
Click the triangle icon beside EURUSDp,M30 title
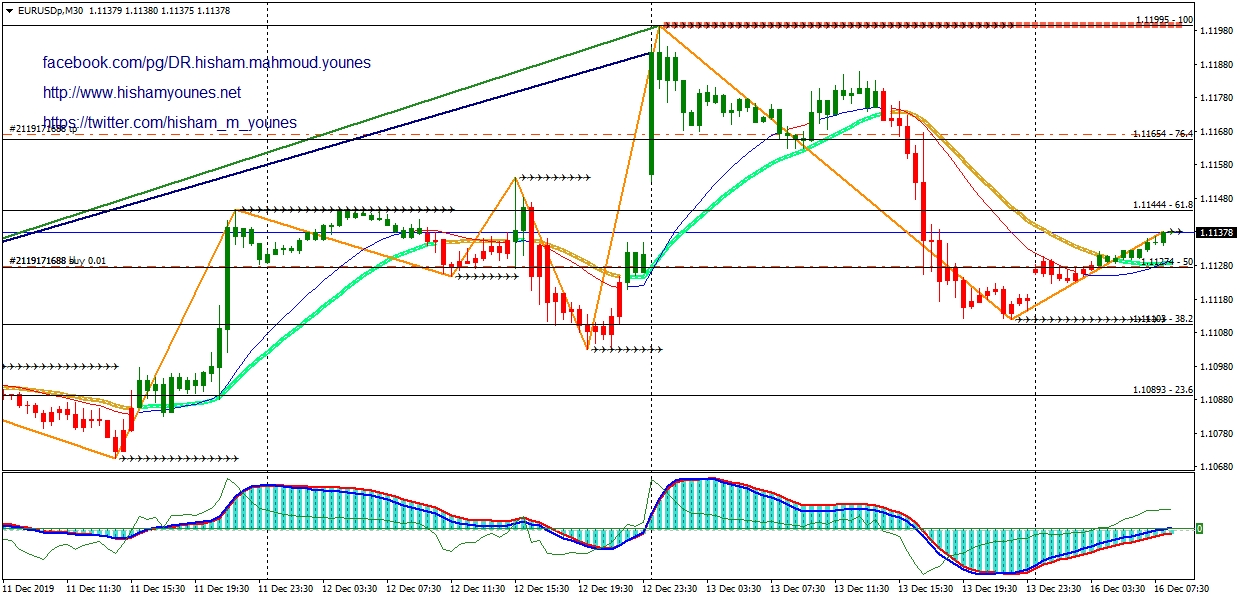[x=9, y=10]
